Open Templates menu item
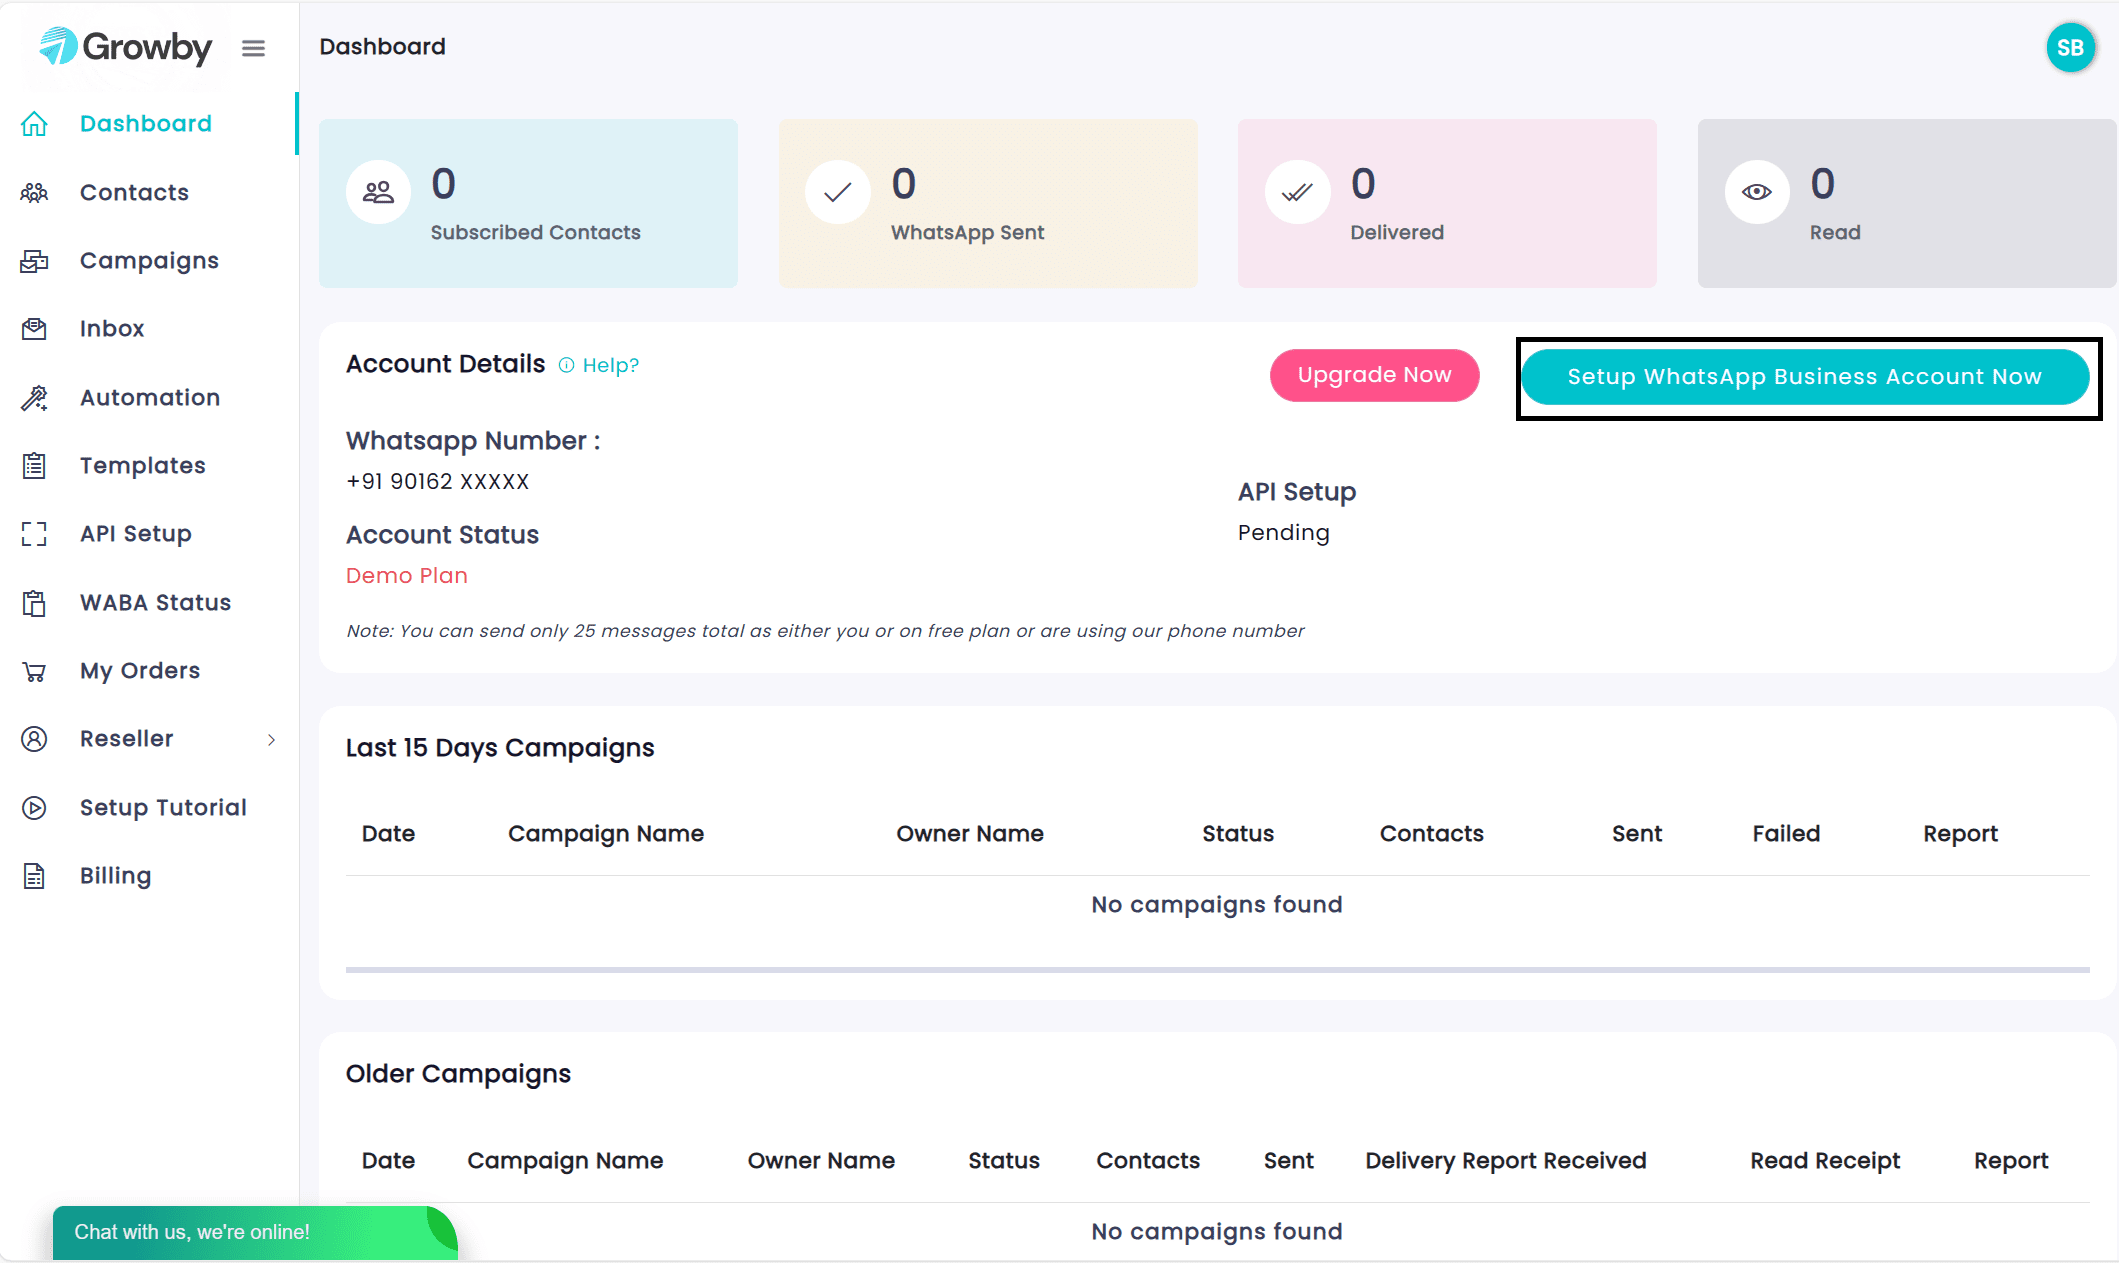This screenshot has width=2119, height=1263. 143,466
